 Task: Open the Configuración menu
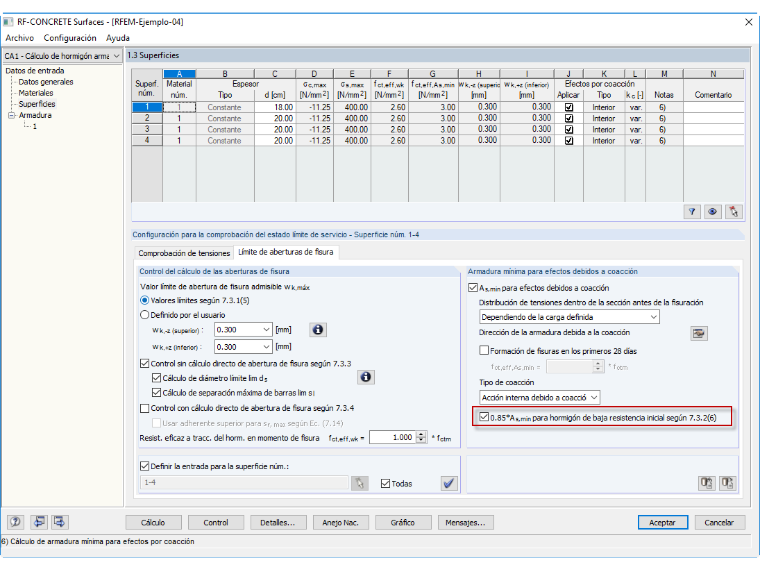click(x=70, y=38)
